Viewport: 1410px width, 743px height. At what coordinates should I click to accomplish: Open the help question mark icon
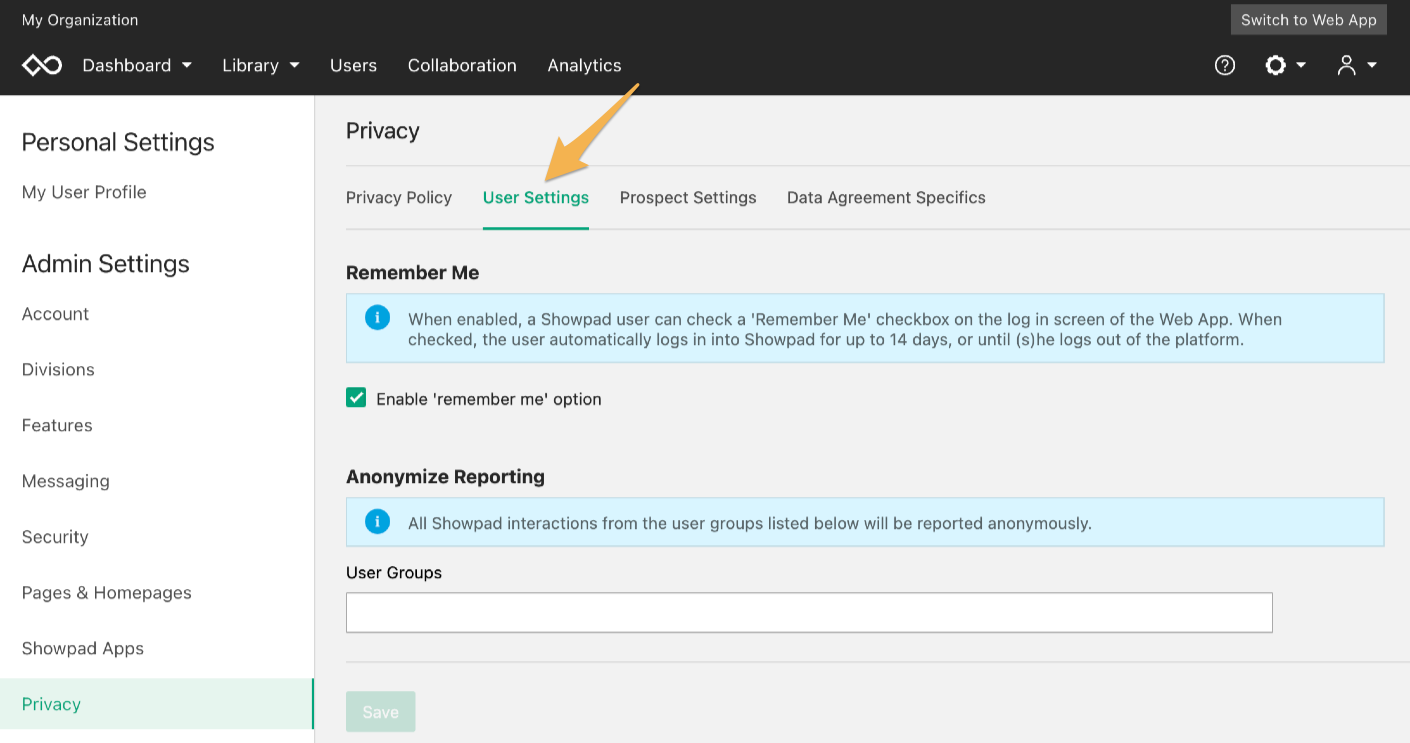point(1225,65)
